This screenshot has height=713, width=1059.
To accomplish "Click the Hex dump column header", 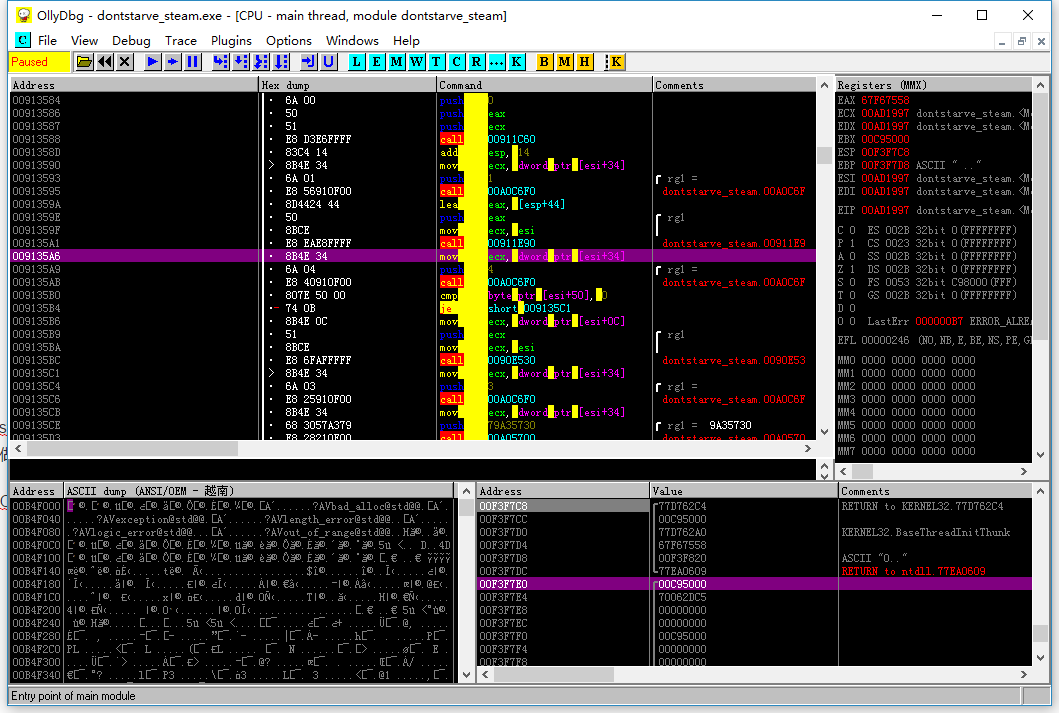I will [x=348, y=85].
